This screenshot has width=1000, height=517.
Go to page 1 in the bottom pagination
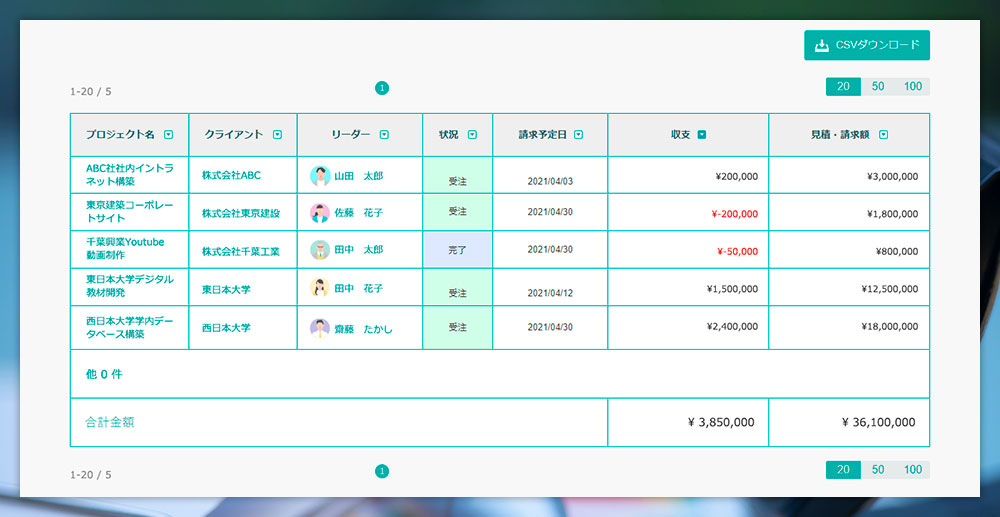382,472
